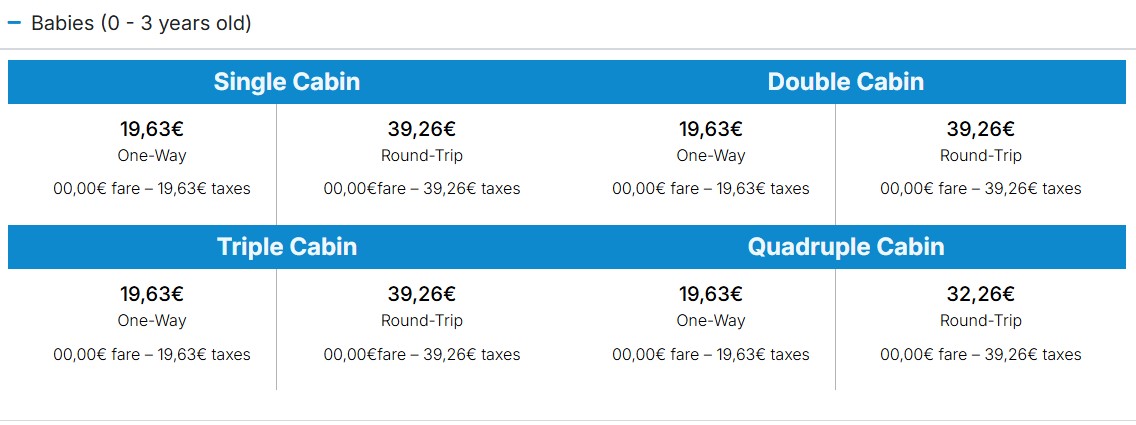Click Quadruple Cabin Round-Trip label
The width and height of the screenshot is (1136, 425).
980,321
